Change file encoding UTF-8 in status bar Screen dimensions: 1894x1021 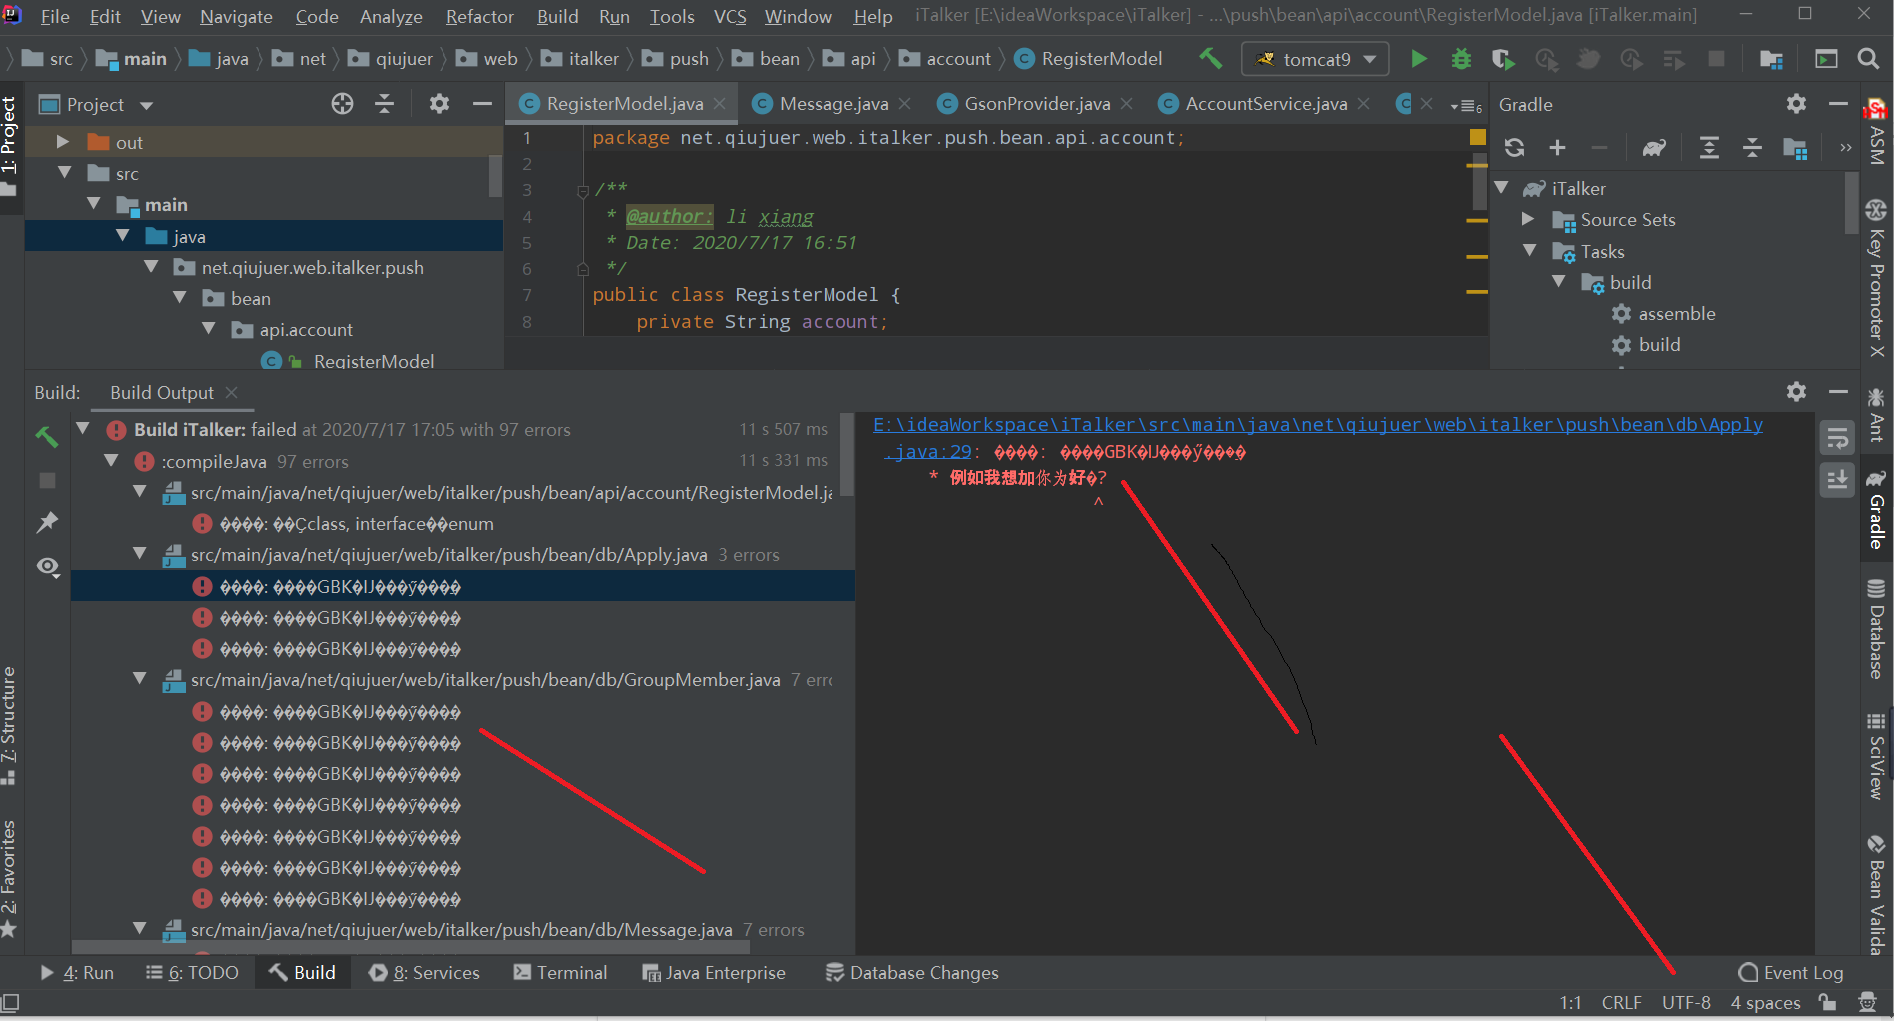(1686, 1002)
